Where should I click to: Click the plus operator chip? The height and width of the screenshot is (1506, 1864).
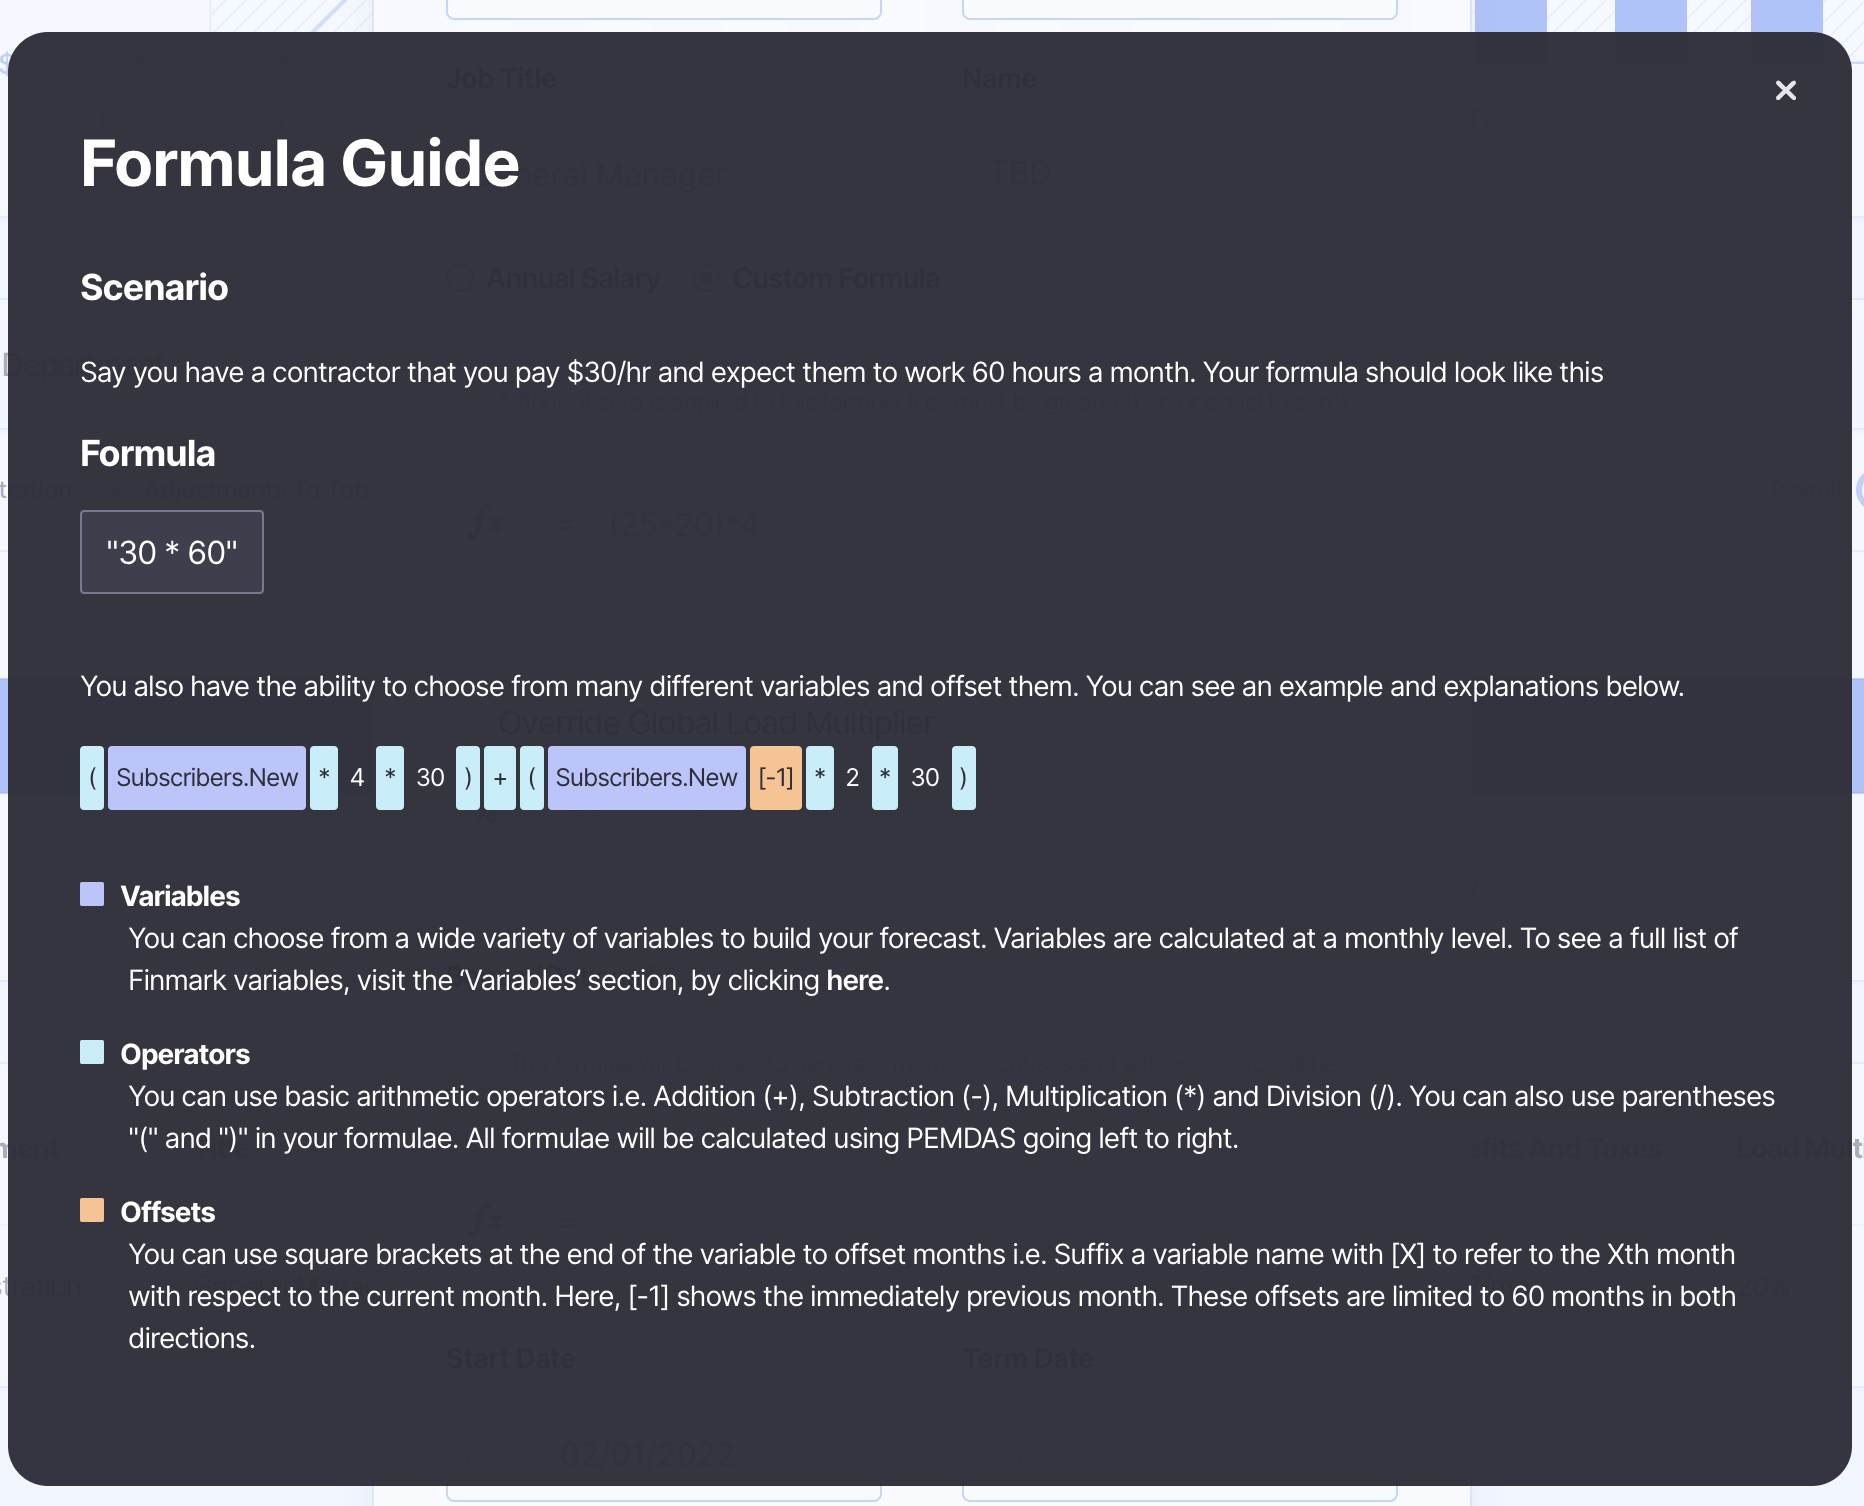[500, 778]
